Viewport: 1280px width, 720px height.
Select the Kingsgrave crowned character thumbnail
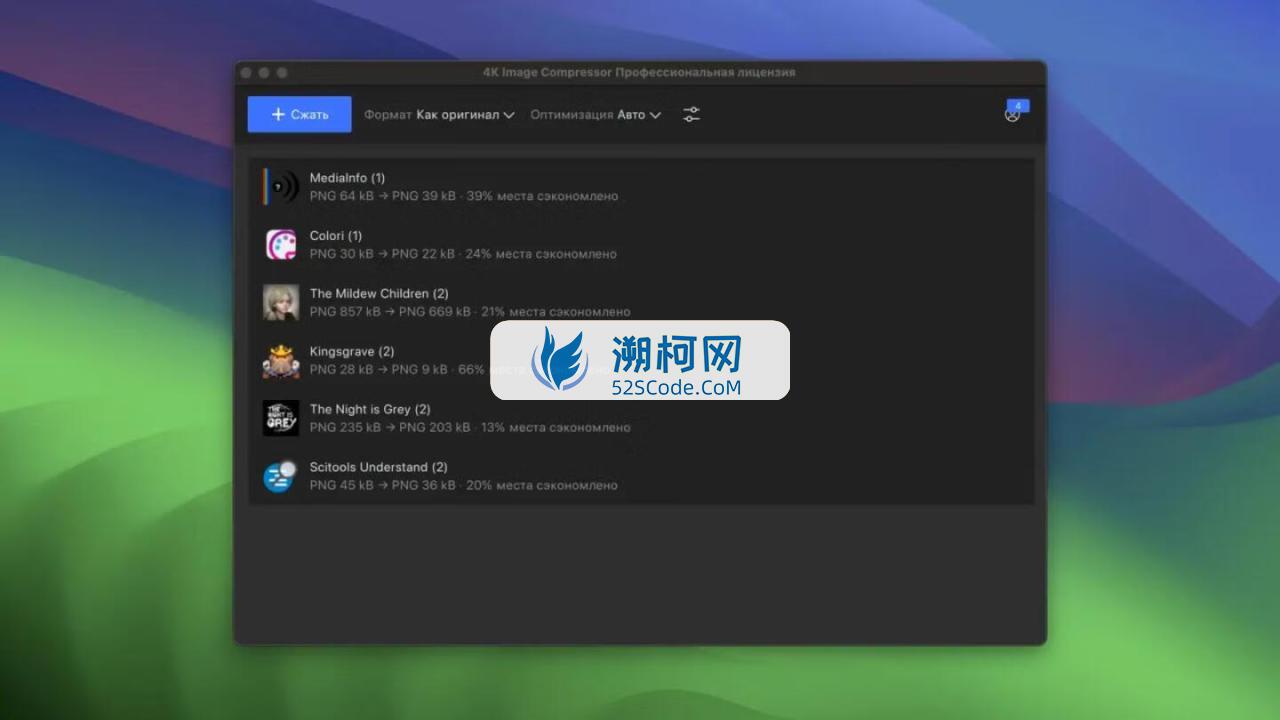click(281, 360)
